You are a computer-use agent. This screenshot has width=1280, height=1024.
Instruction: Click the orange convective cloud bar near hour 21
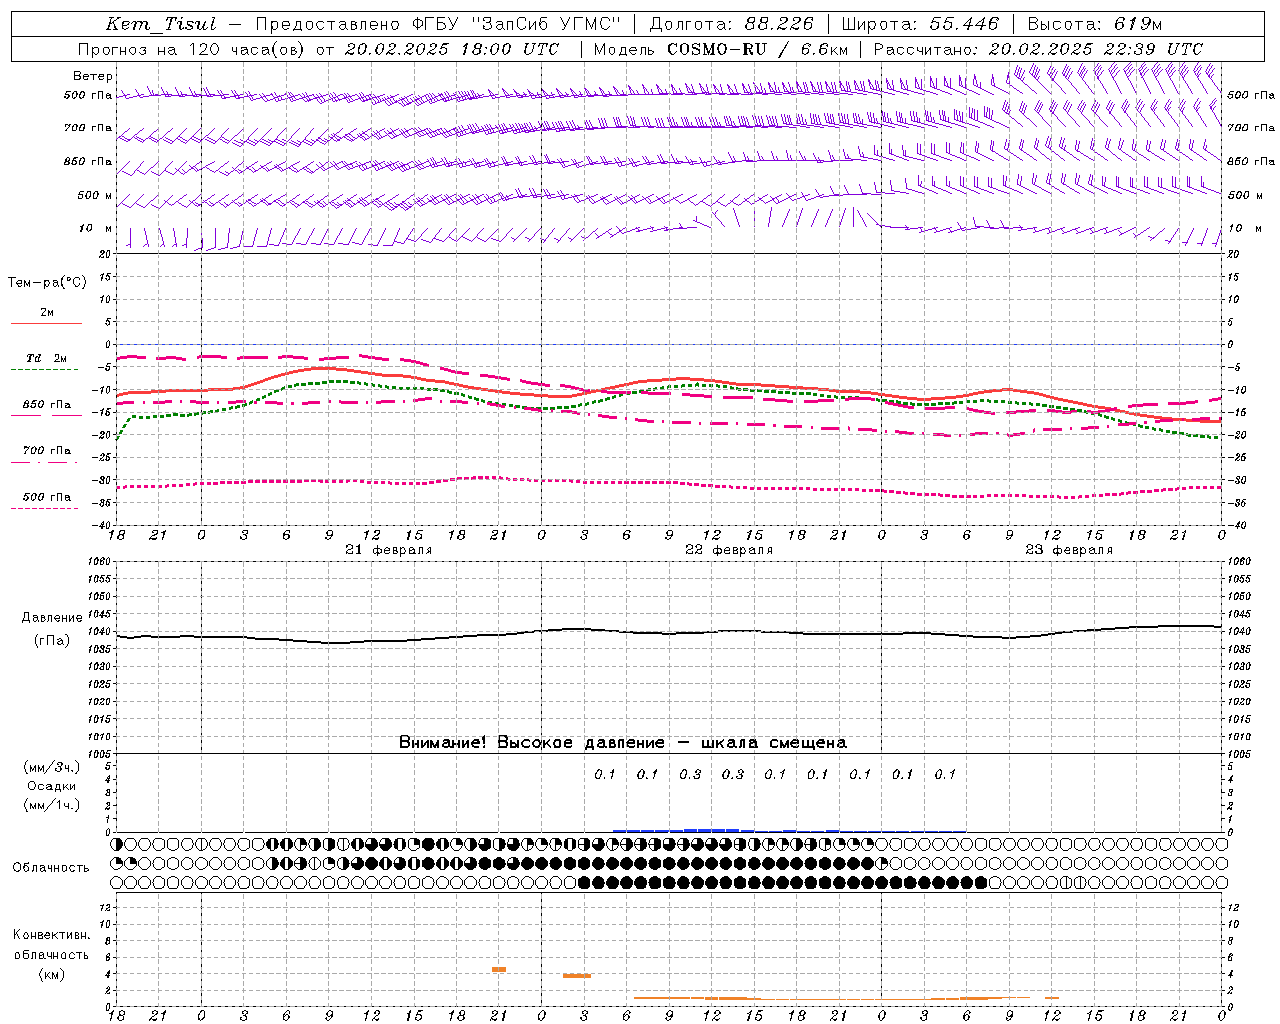tap(499, 969)
